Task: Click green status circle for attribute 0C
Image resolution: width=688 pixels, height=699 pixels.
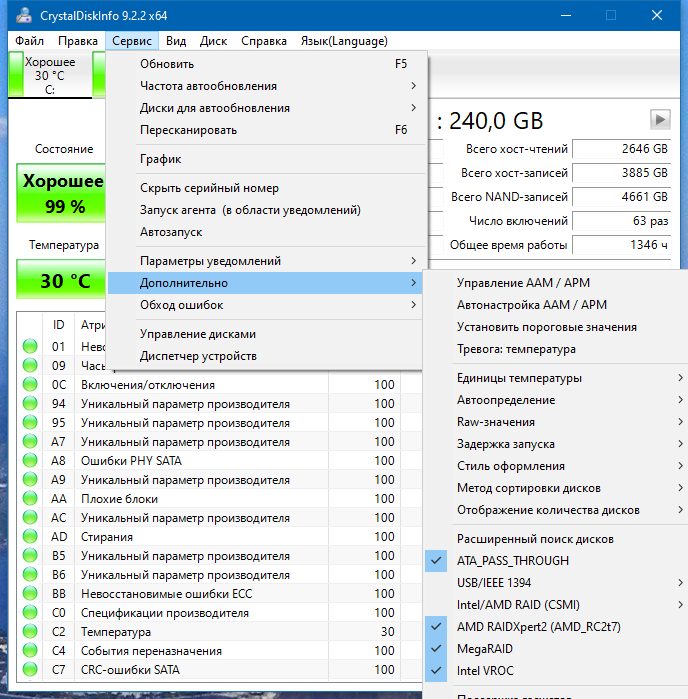Action: click(30, 384)
